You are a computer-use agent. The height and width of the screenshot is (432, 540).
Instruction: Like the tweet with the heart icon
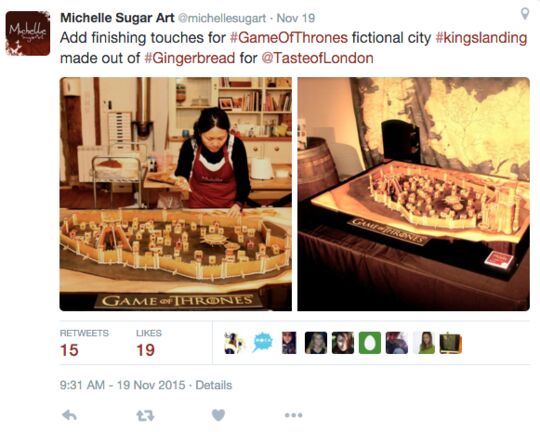pyautogui.click(x=218, y=415)
